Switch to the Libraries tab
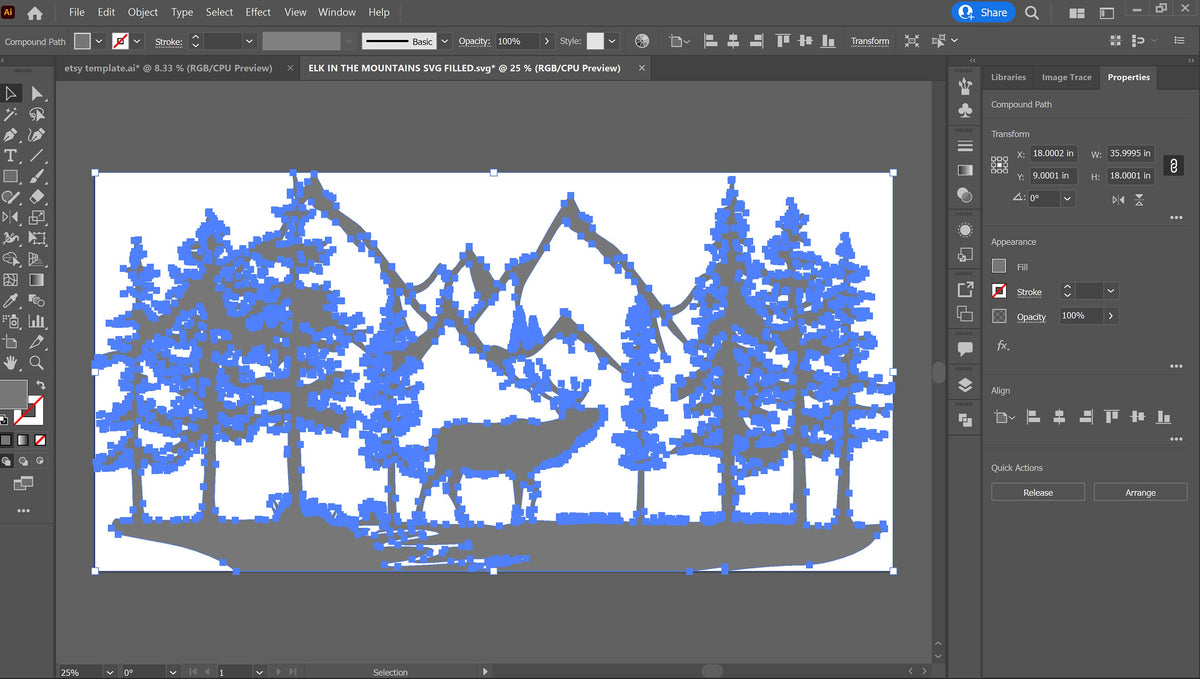 point(1008,77)
